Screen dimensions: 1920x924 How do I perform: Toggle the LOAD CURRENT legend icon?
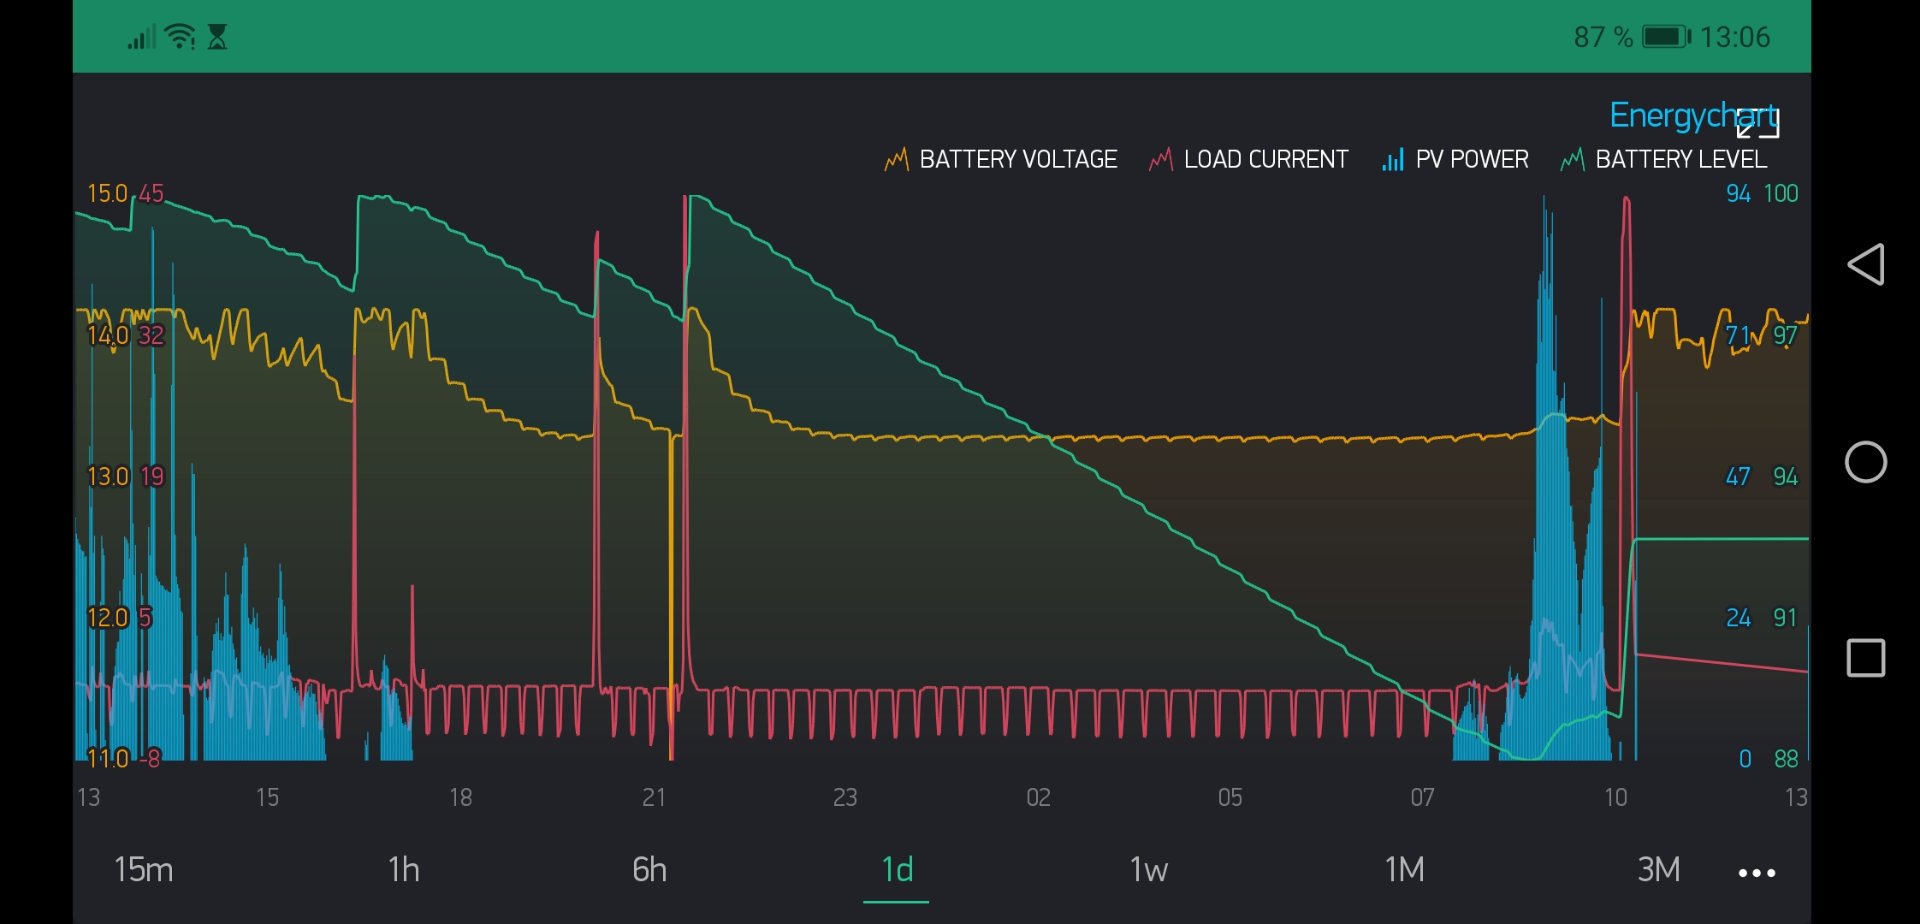pyautogui.click(x=1160, y=160)
